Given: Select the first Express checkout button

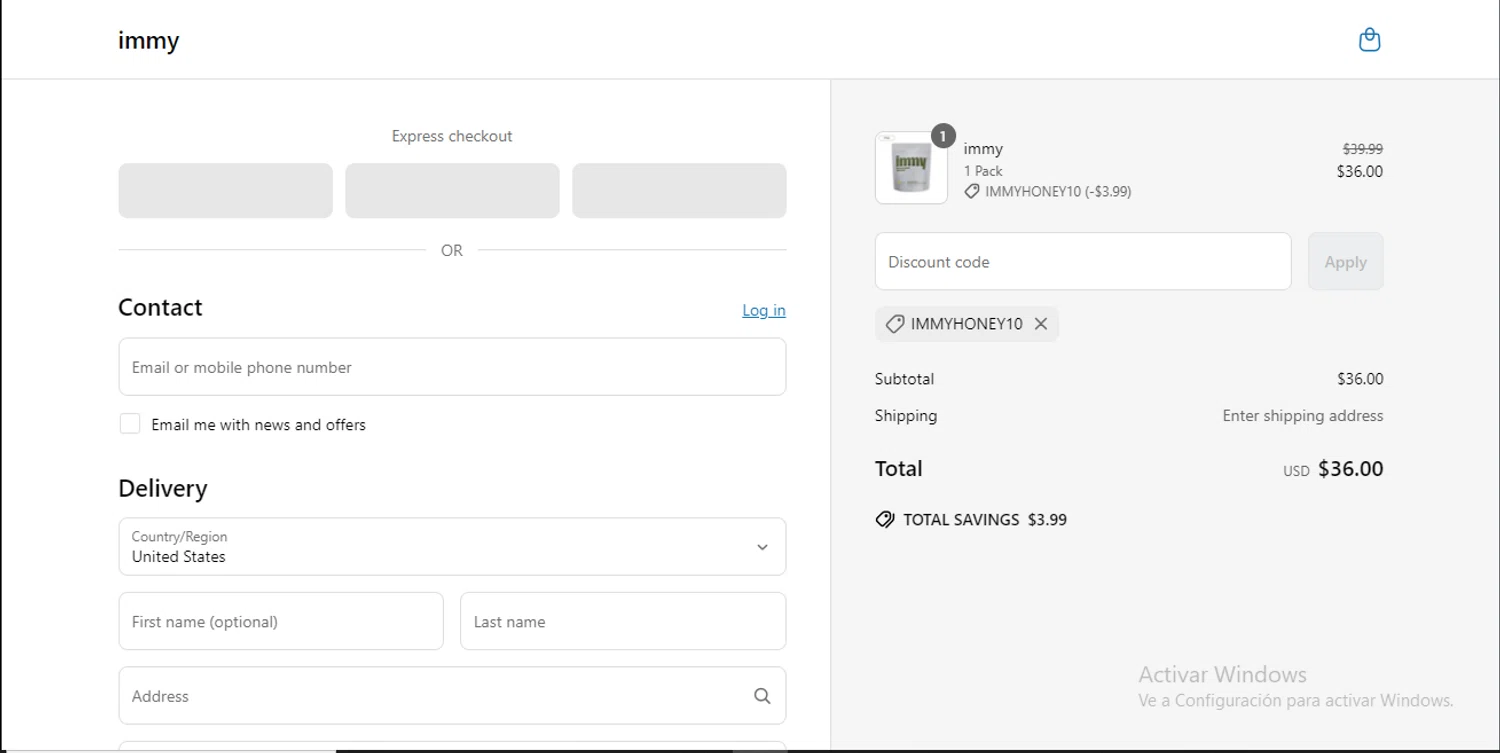Looking at the screenshot, I should pyautogui.click(x=226, y=191).
